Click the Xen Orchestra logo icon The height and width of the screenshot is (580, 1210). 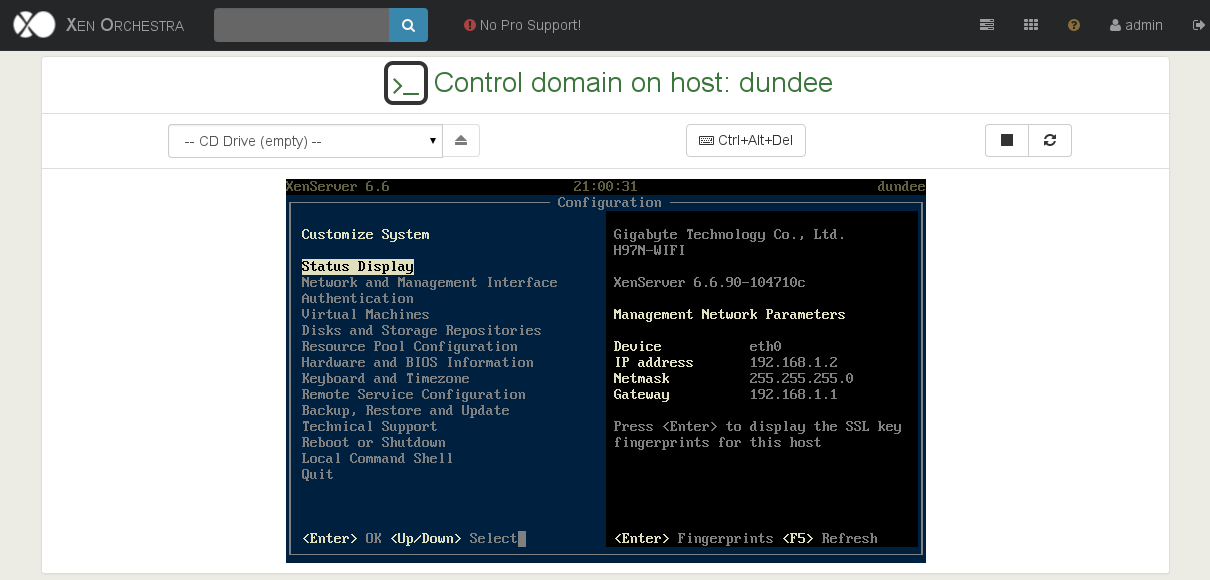pos(34,25)
